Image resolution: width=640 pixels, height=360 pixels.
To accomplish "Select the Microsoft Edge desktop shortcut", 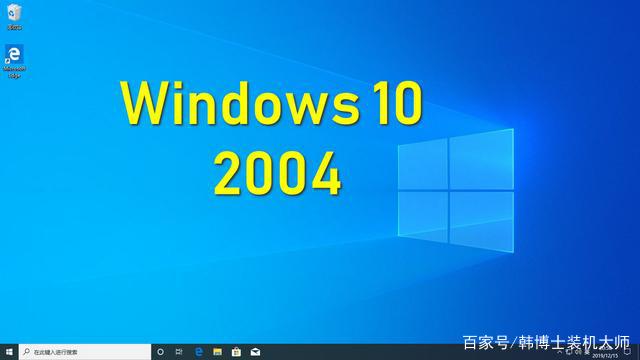I will click(x=14, y=61).
